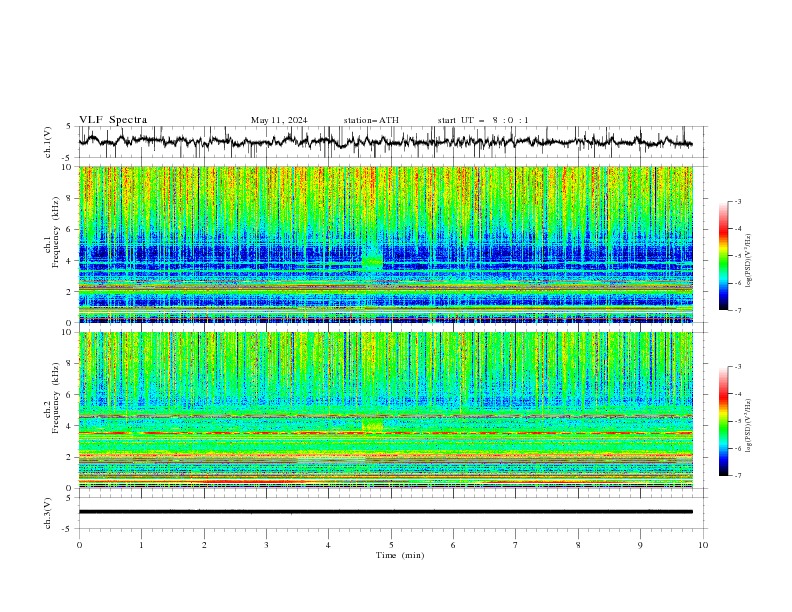Click the red 3.5 kHz line in ch.2 spectrogram
This screenshot has width=792, height=612.
(x=385, y=433)
